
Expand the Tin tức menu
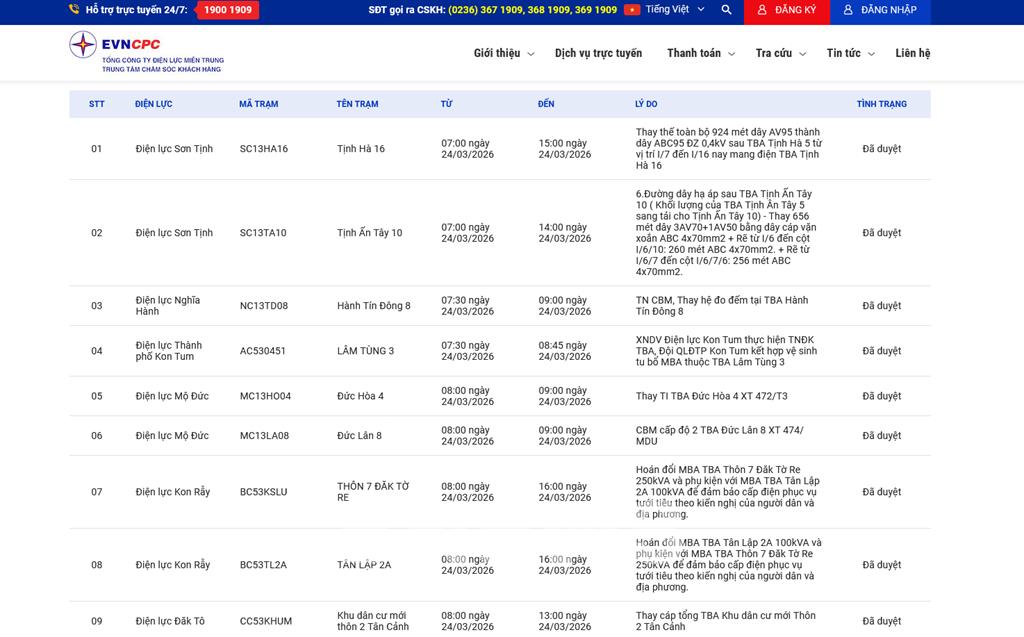click(850, 53)
